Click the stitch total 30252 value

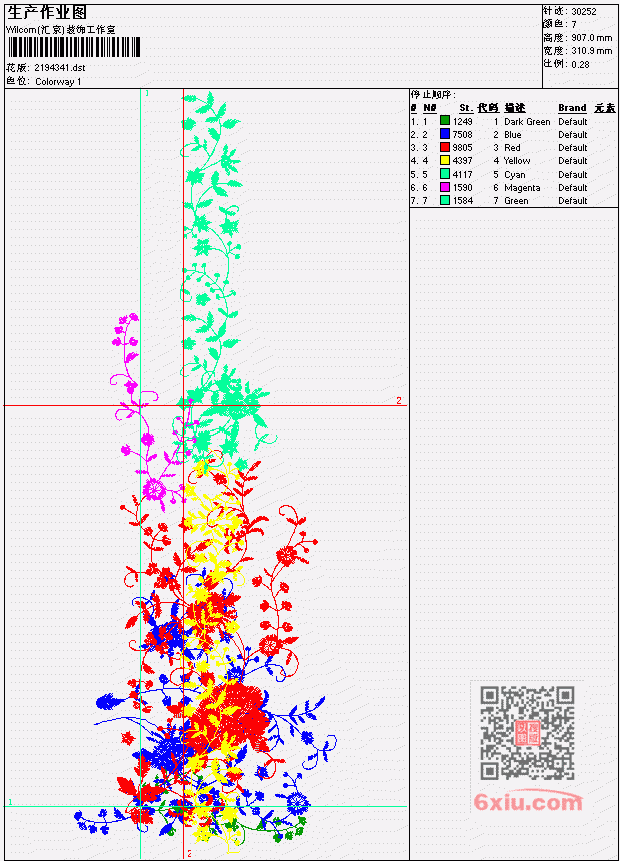click(x=584, y=12)
